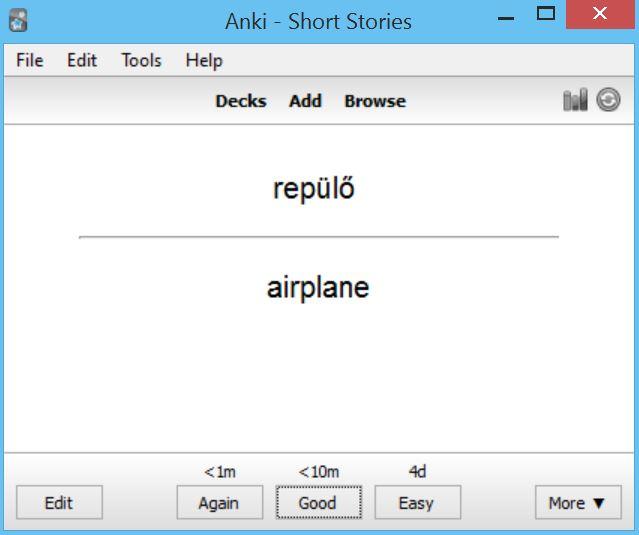Image resolution: width=639 pixels, height=535 pixels.
Task: Go to the Decks screen
Action: [241, 101]
